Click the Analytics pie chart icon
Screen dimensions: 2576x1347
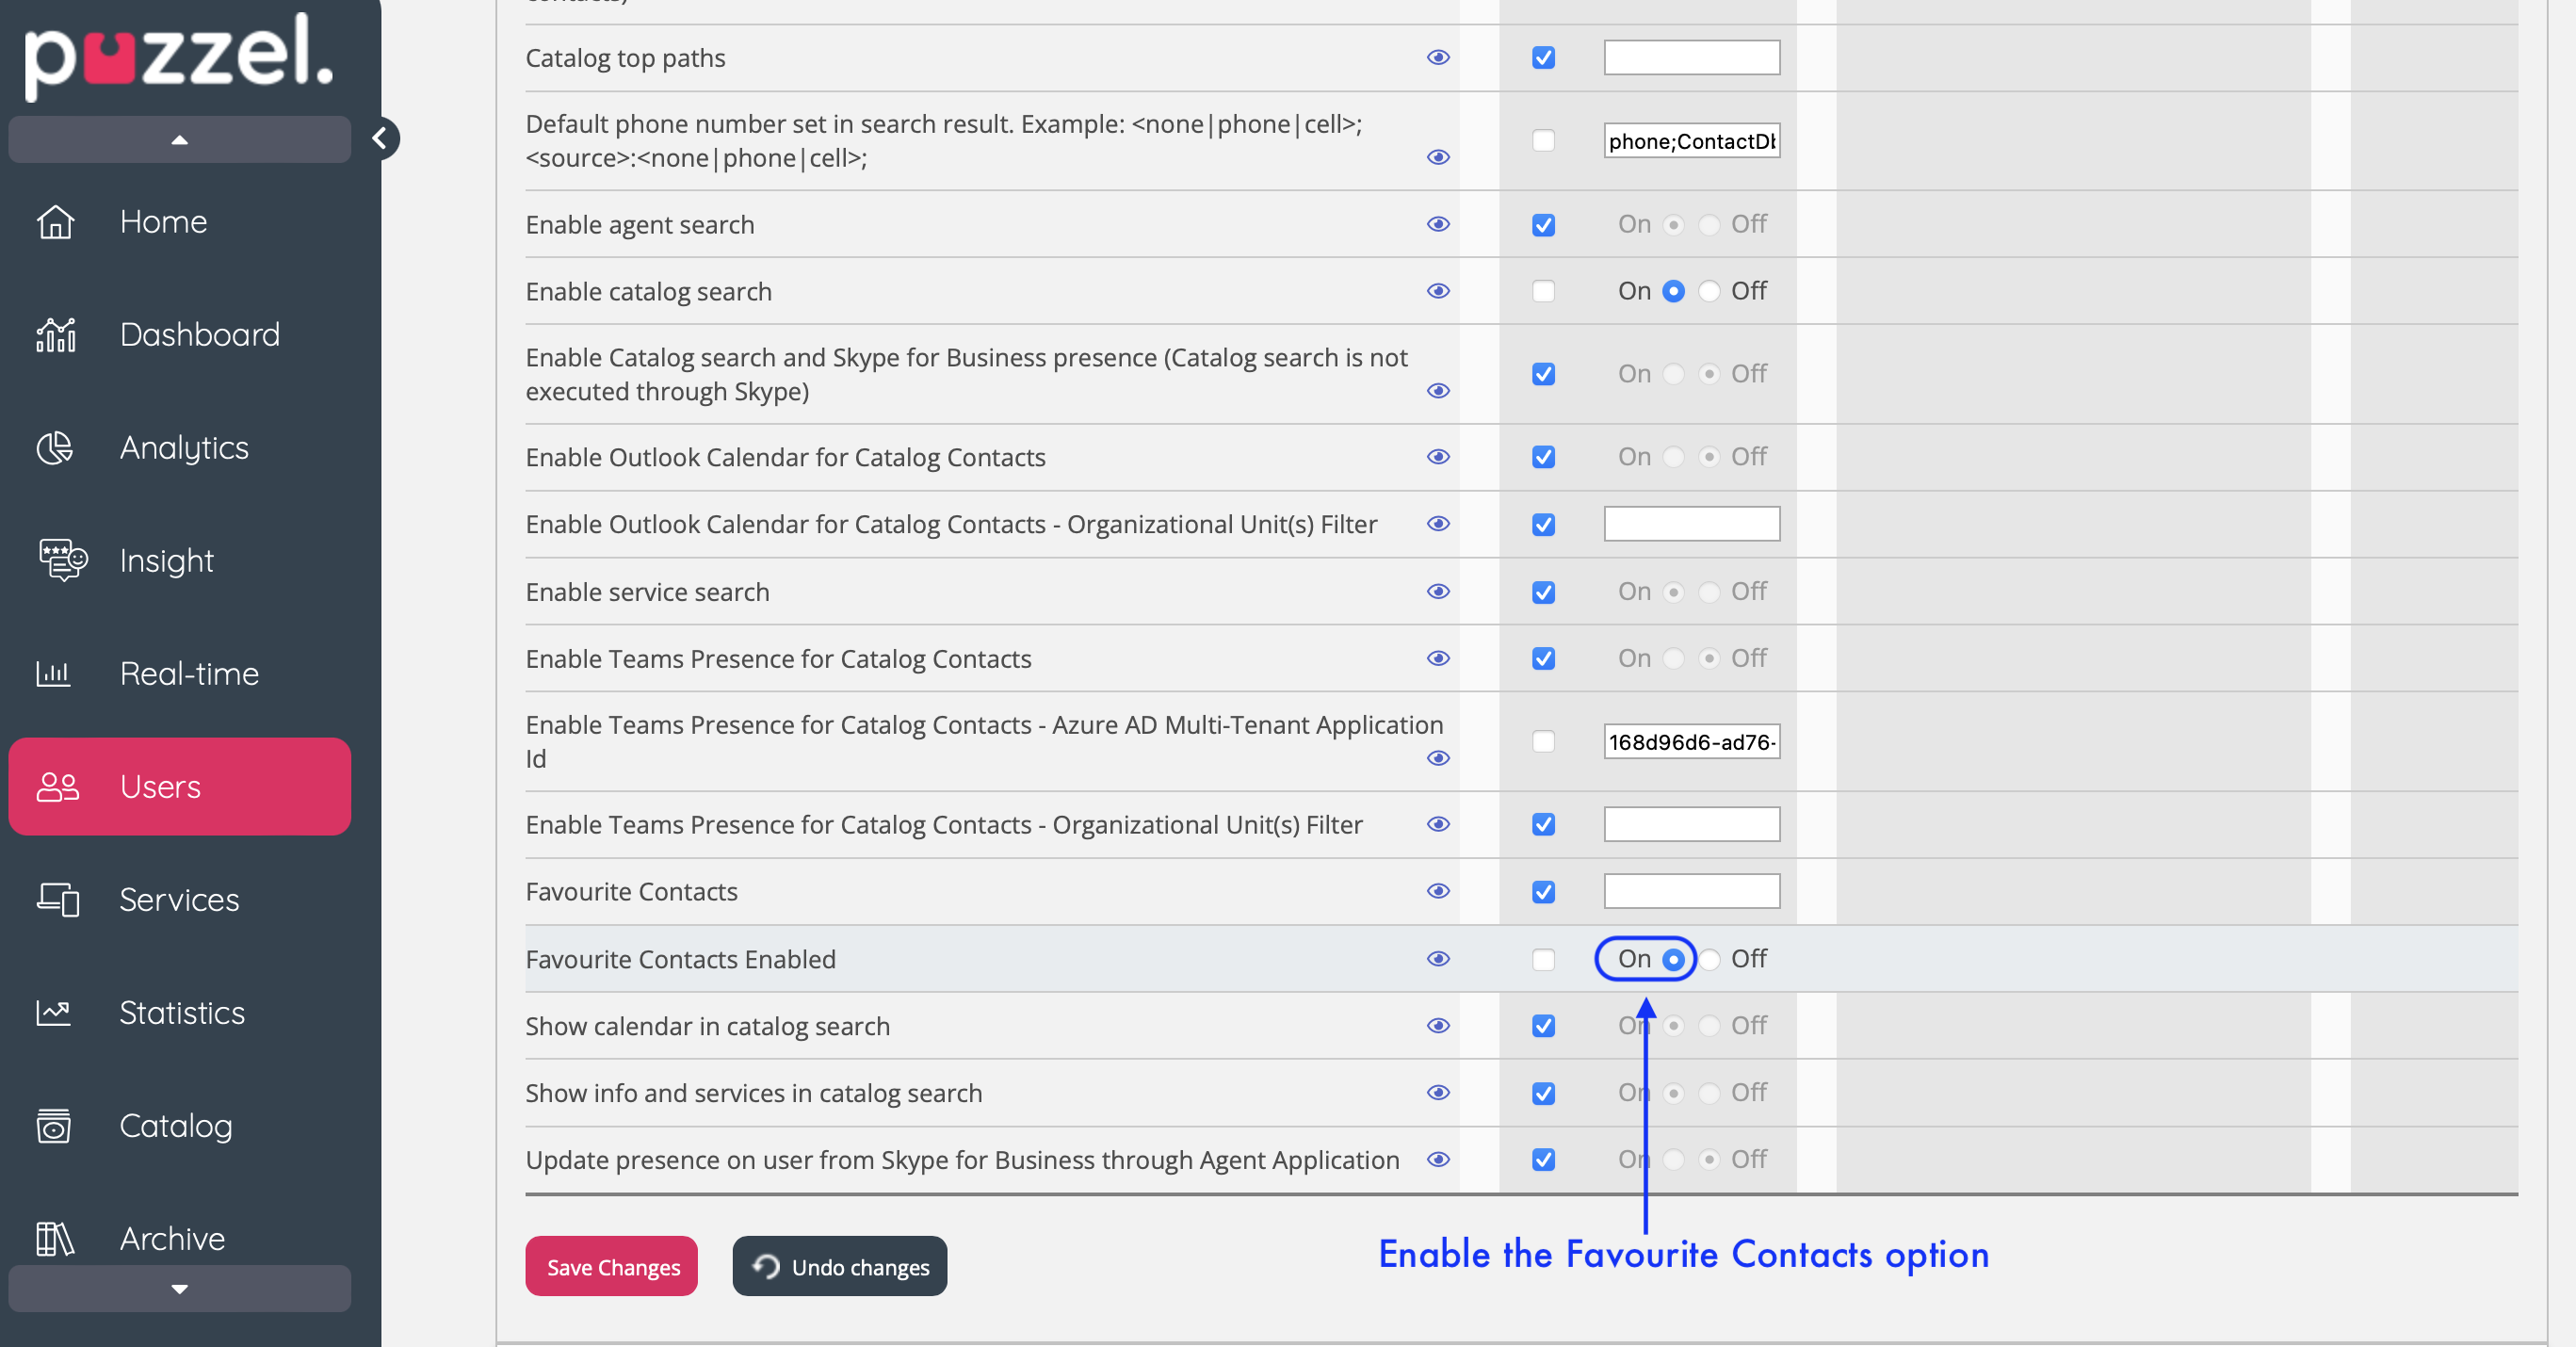click(x=55, y=447)
